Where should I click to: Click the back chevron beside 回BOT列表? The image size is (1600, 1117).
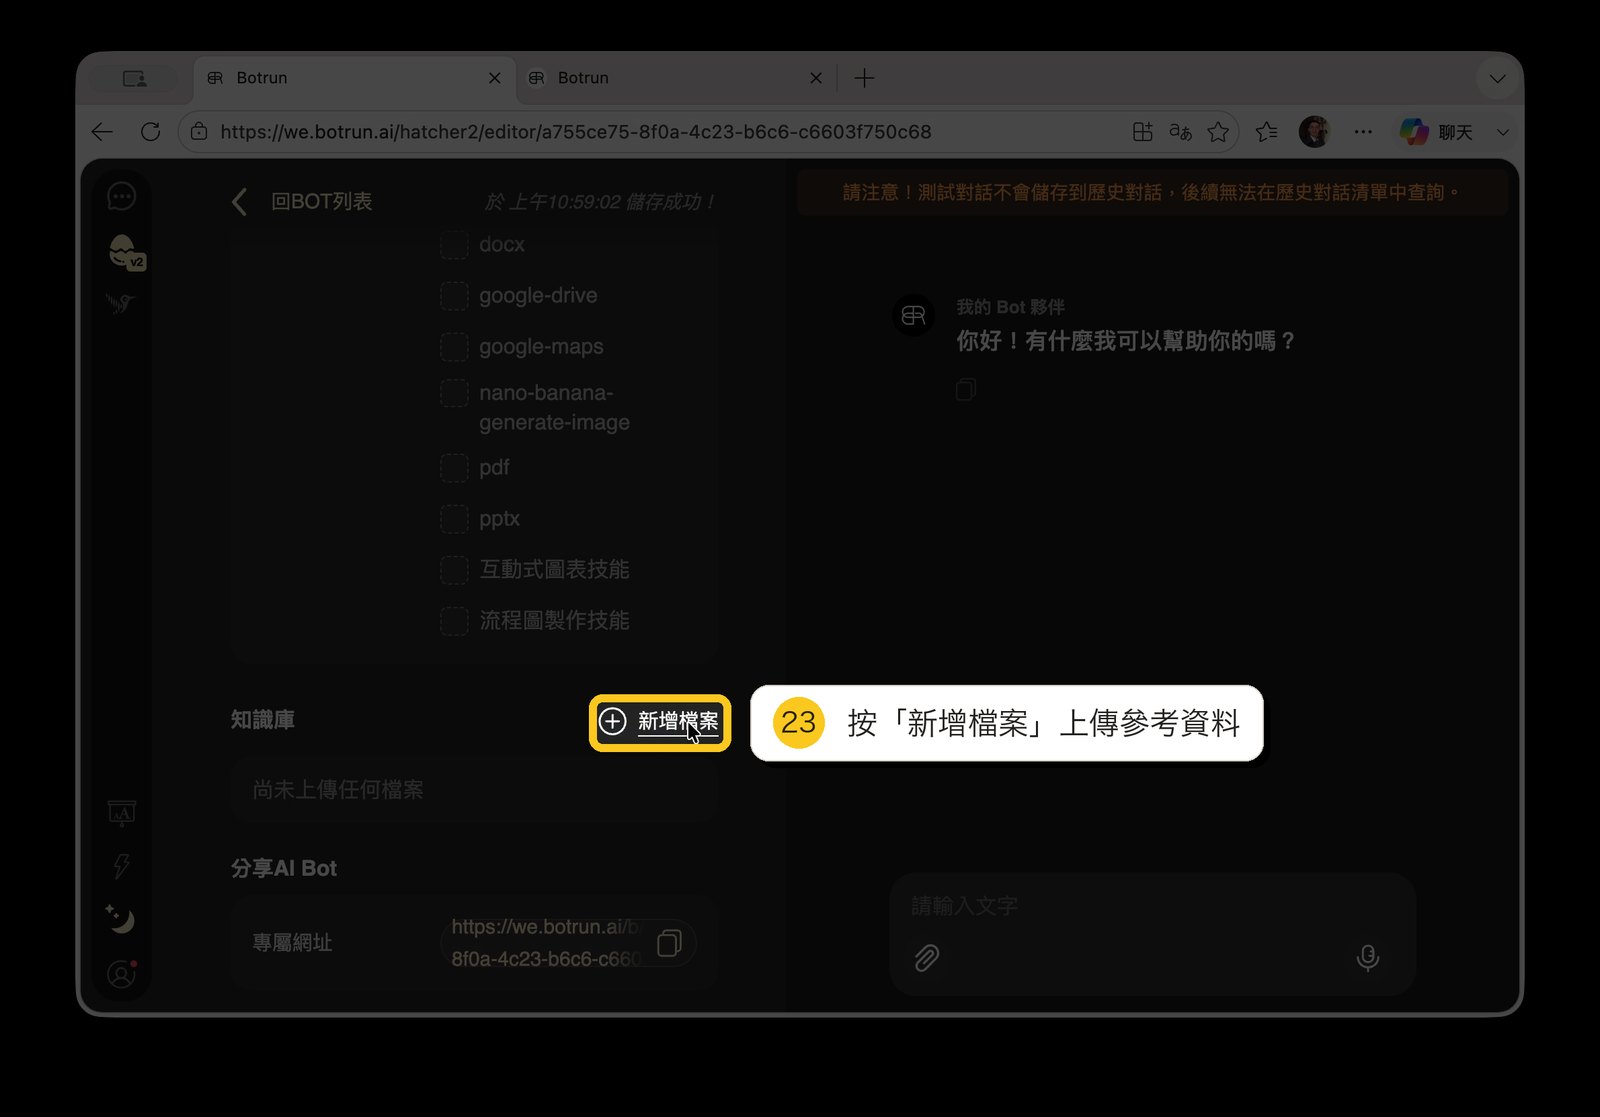(239, 202)
